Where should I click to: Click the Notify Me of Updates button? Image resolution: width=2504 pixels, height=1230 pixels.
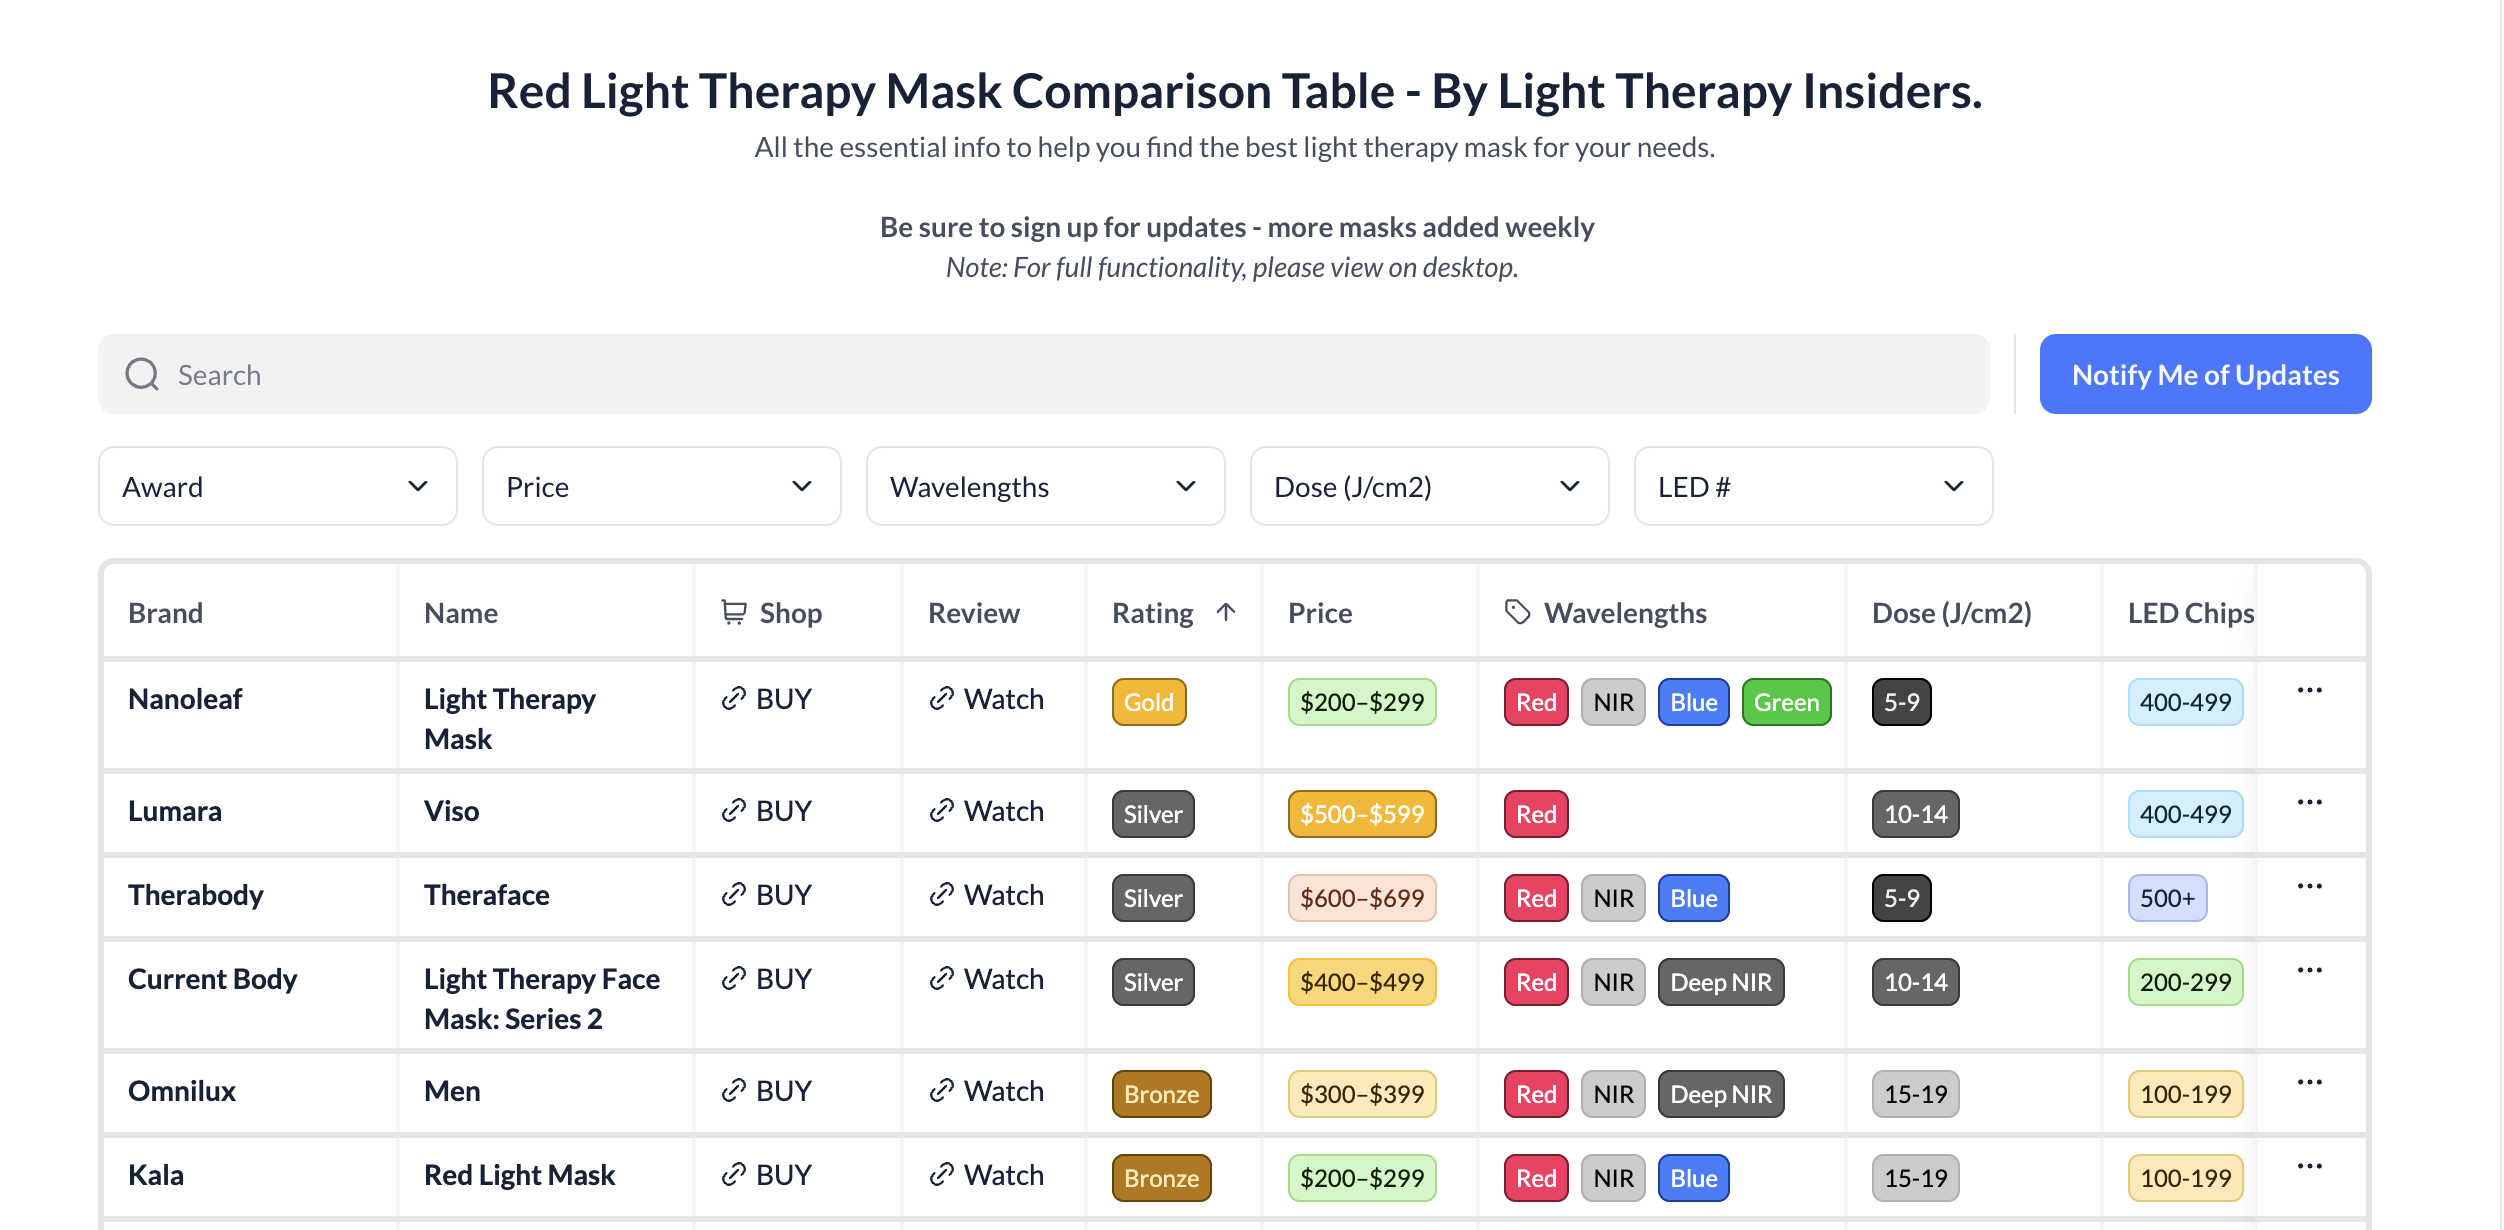click(x=2205, y=375)
